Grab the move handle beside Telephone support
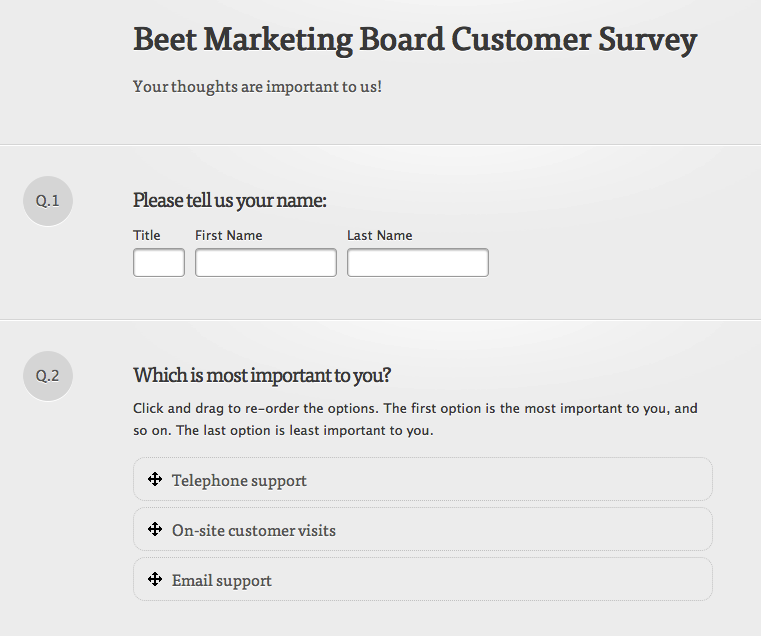 [155, 479]
